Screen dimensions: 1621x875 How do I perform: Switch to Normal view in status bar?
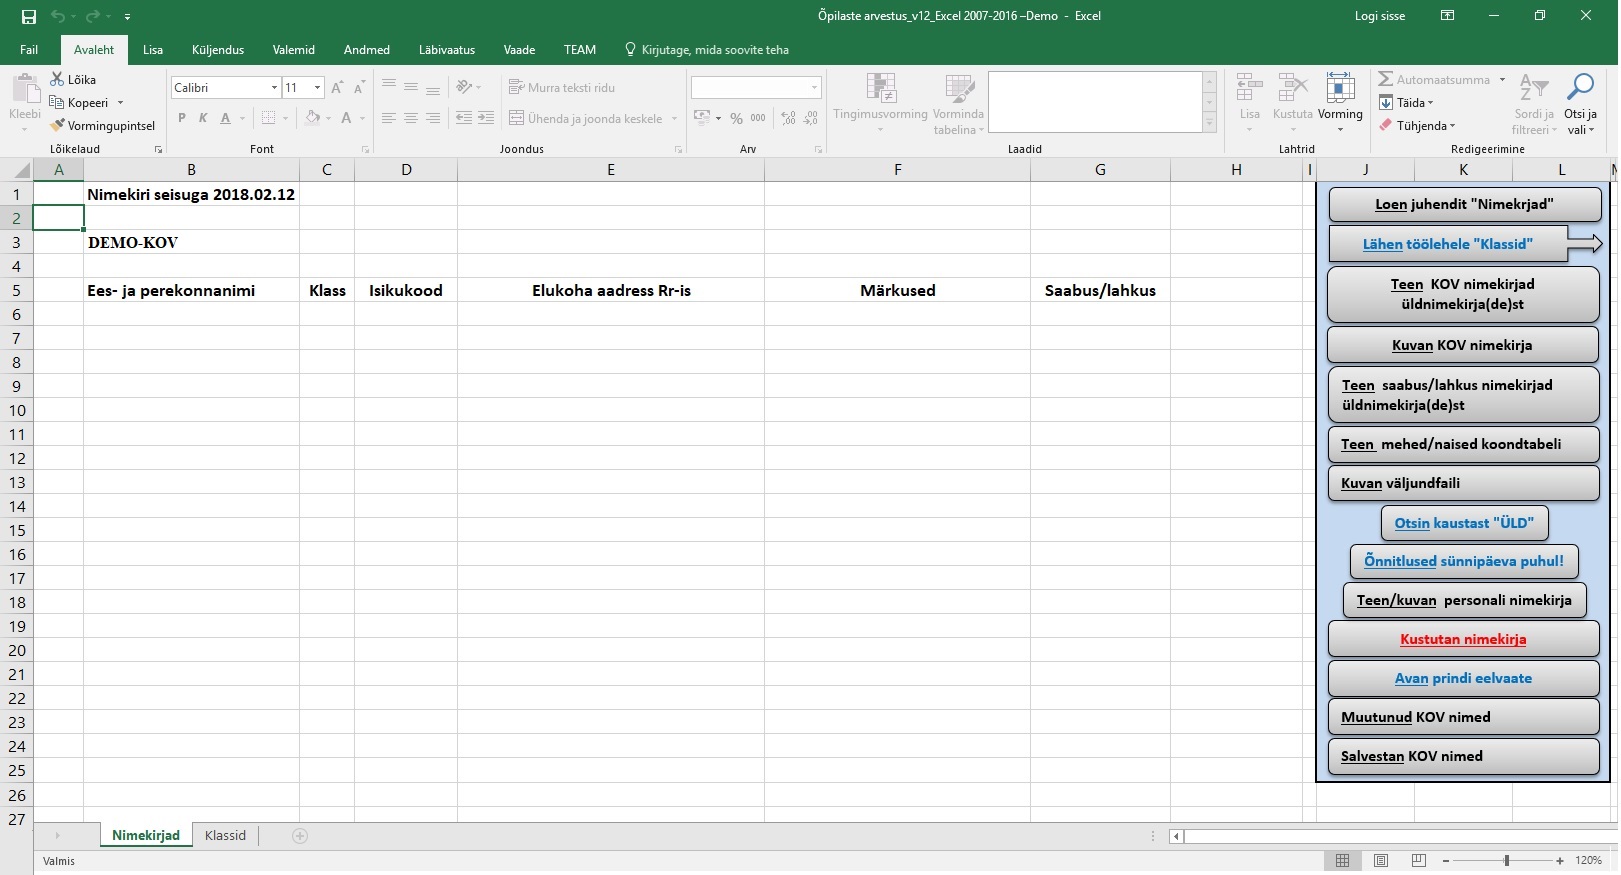click(1343, 861)
